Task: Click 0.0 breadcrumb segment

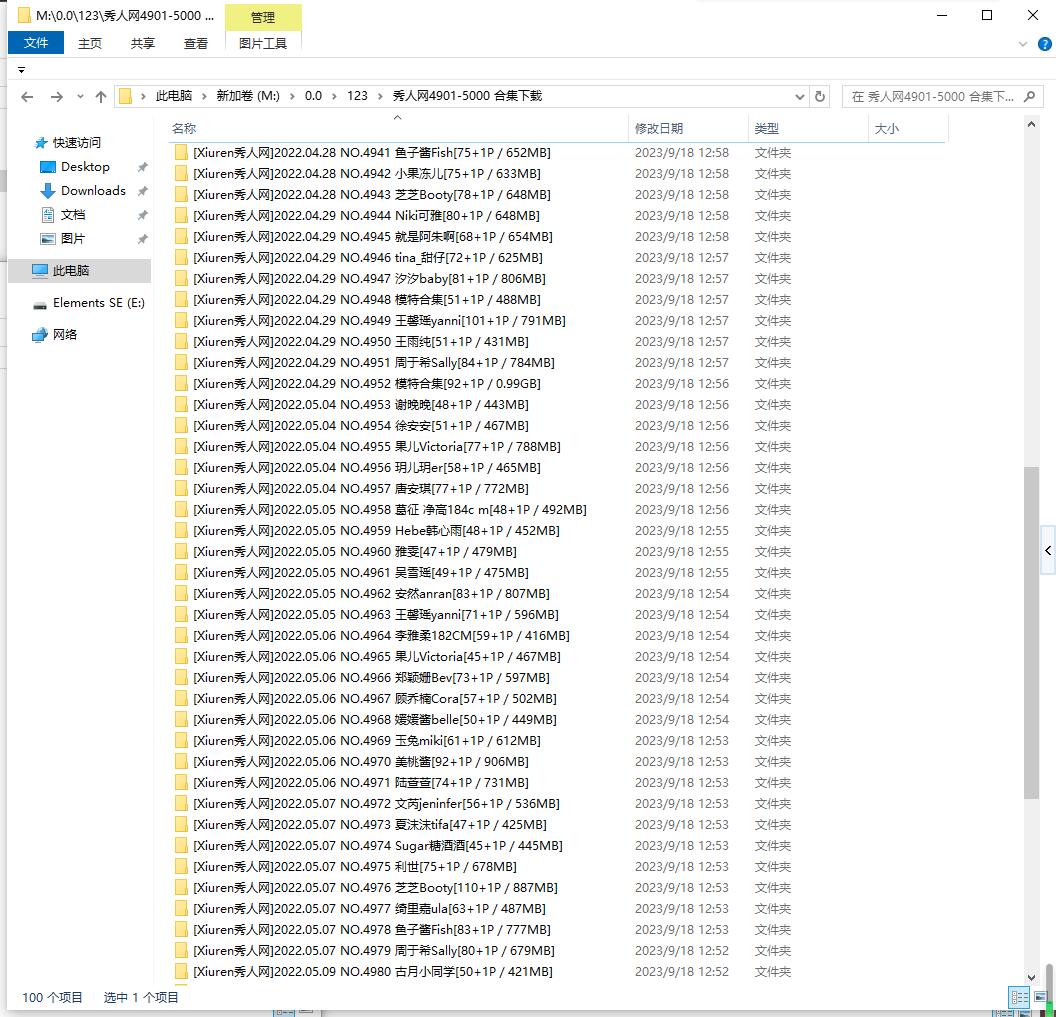Action: point(313,96)
